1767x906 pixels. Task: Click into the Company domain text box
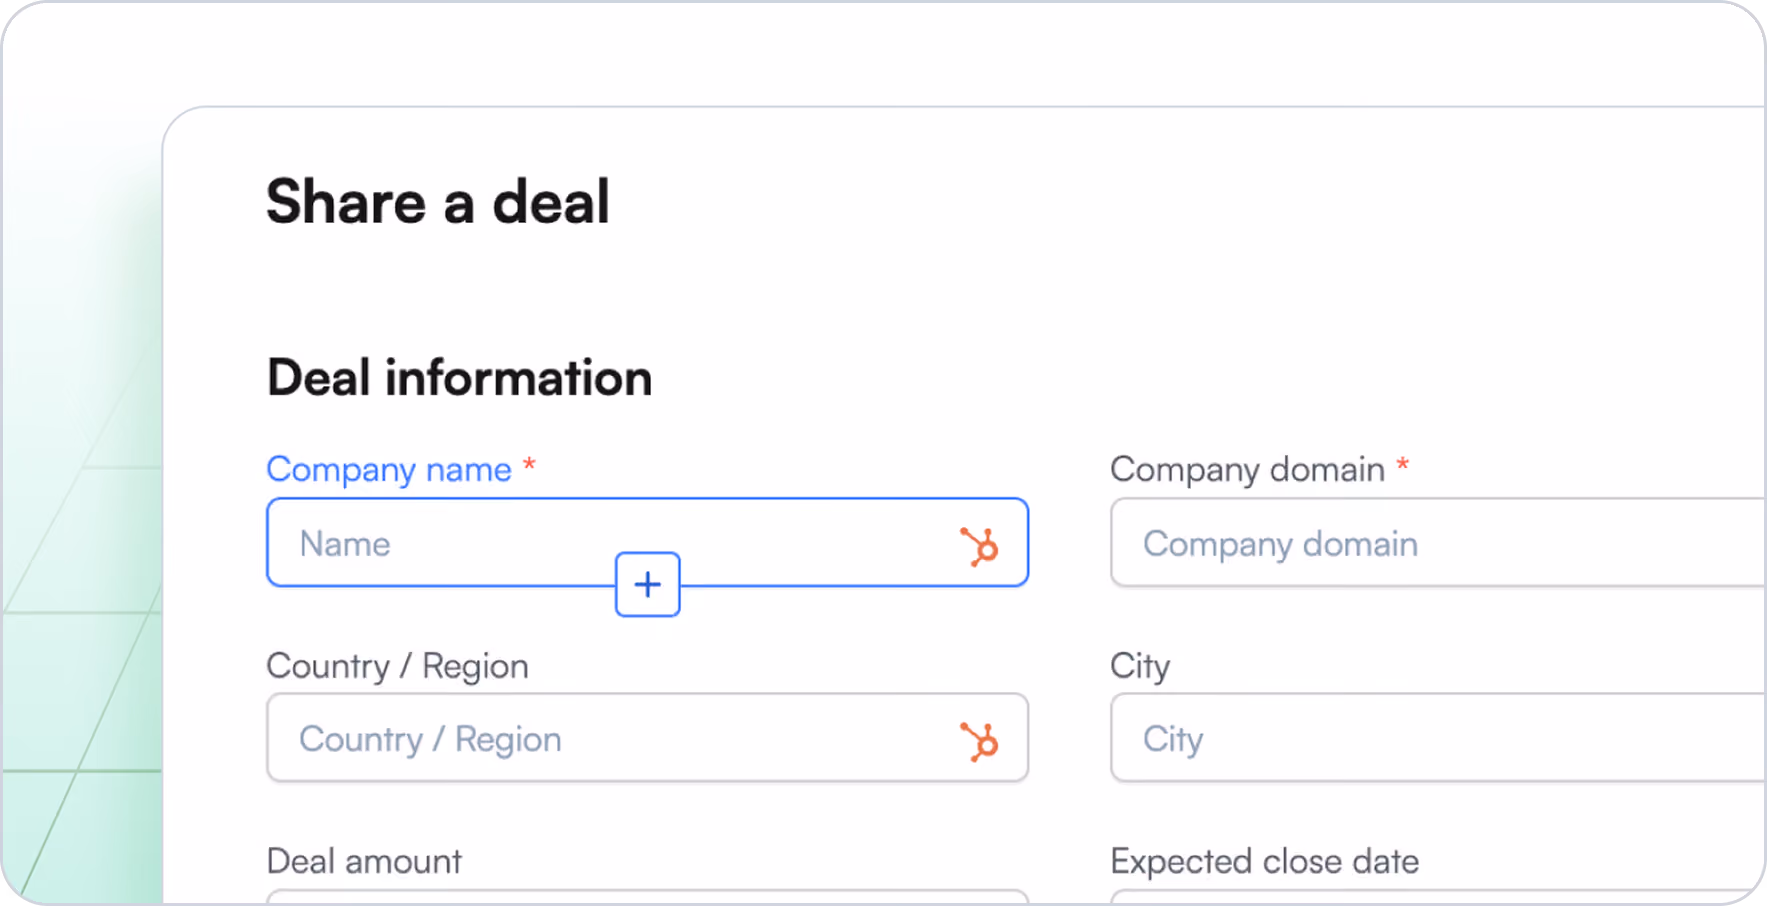(1438, 542)
